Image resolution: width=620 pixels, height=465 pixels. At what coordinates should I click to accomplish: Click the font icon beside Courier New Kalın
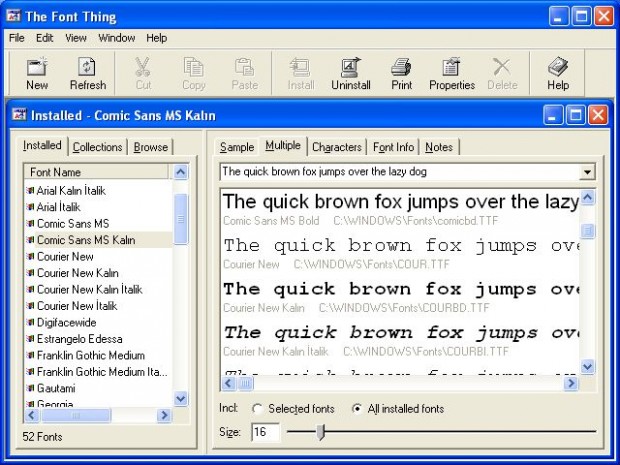point(30,272)
